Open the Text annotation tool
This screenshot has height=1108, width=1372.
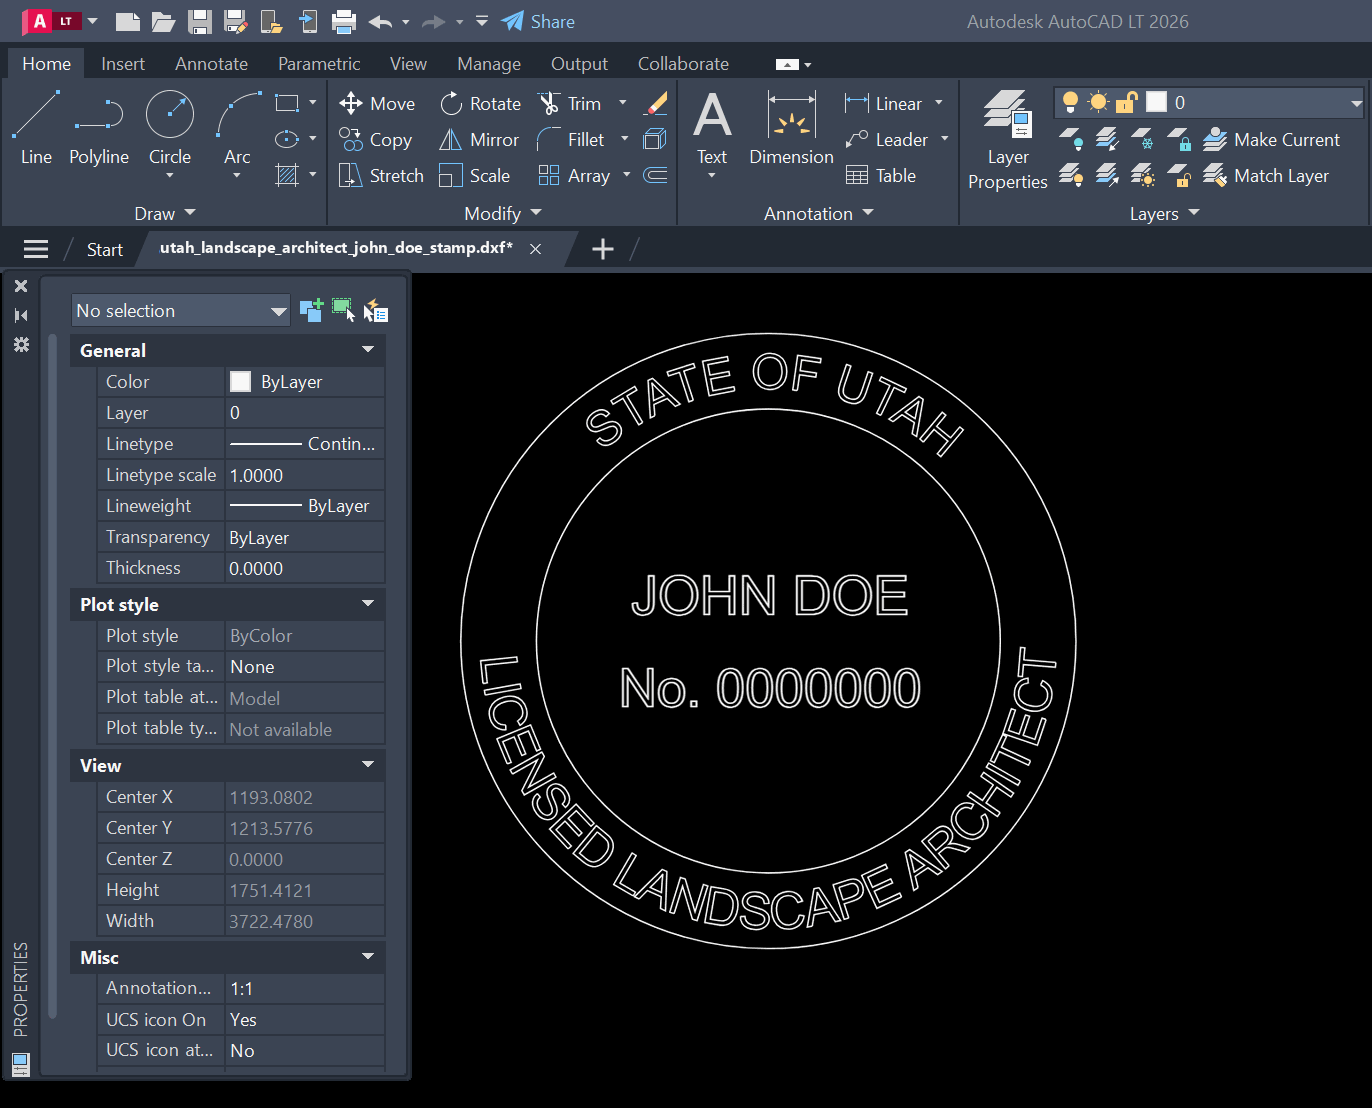pos(712,127)
